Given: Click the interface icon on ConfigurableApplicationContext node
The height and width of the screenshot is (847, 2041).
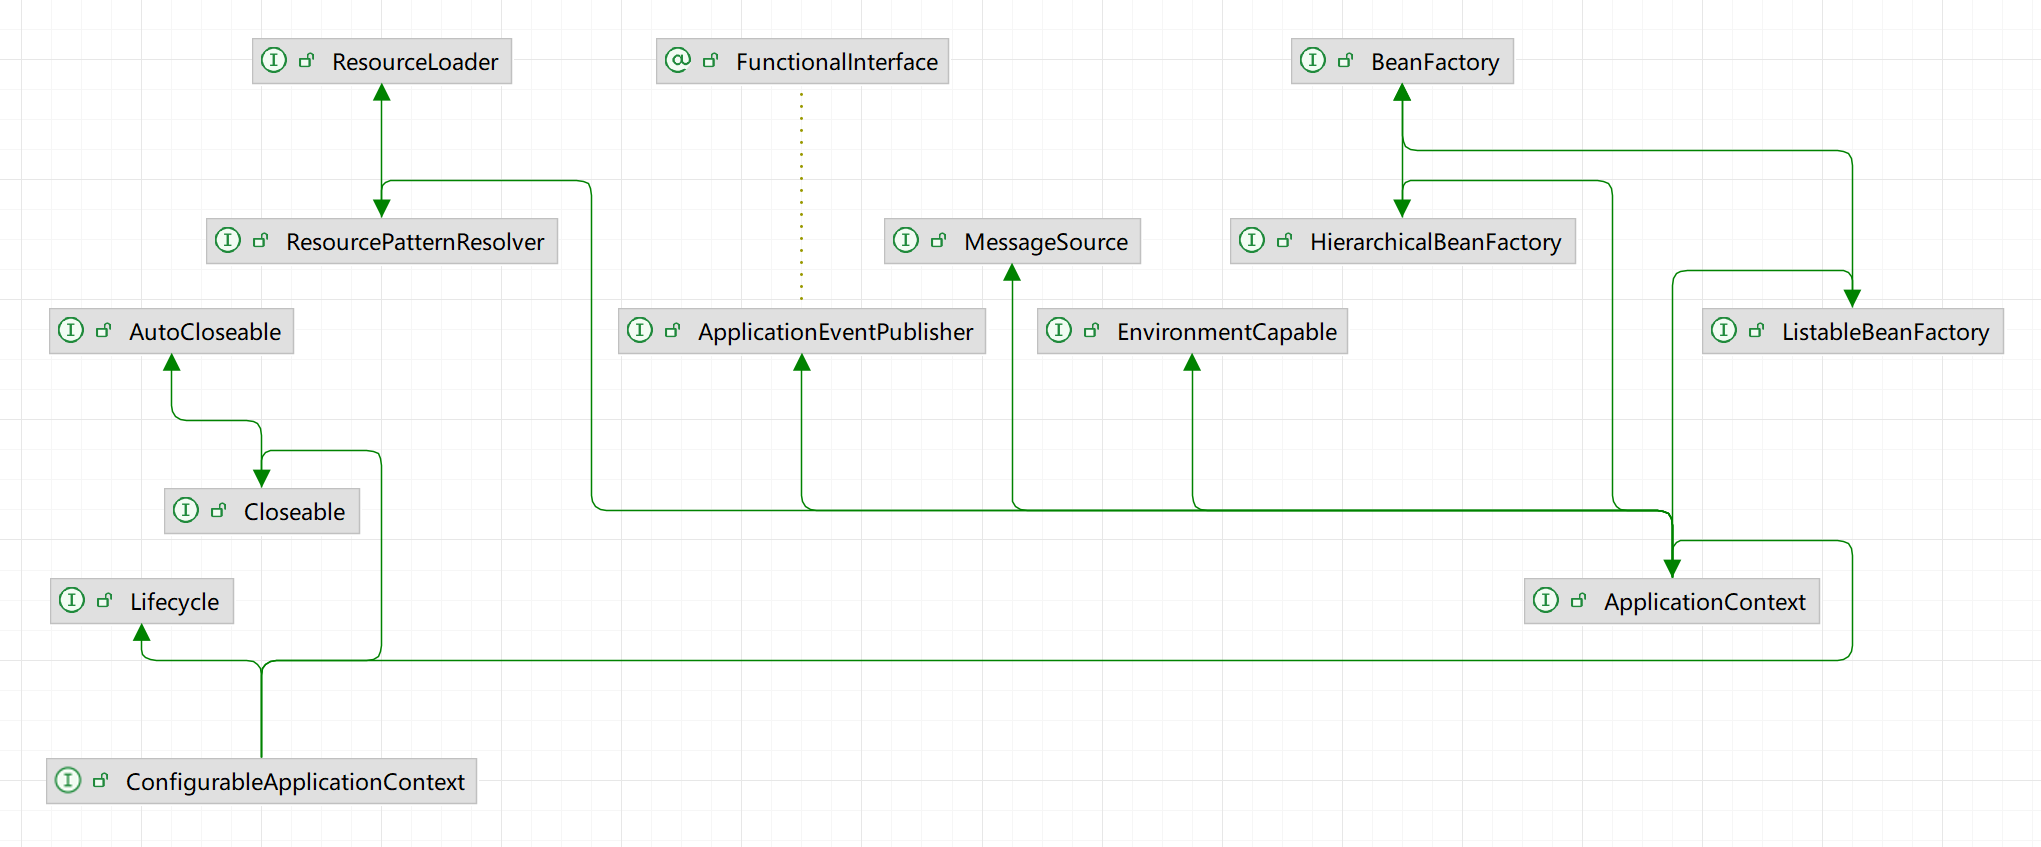Looking at the screenshot, I should click(x=68, y=780).
